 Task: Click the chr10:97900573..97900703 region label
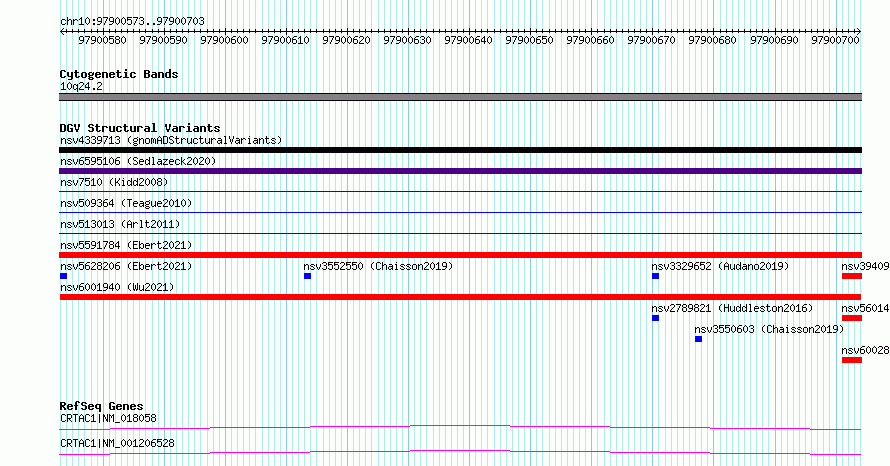132,21
